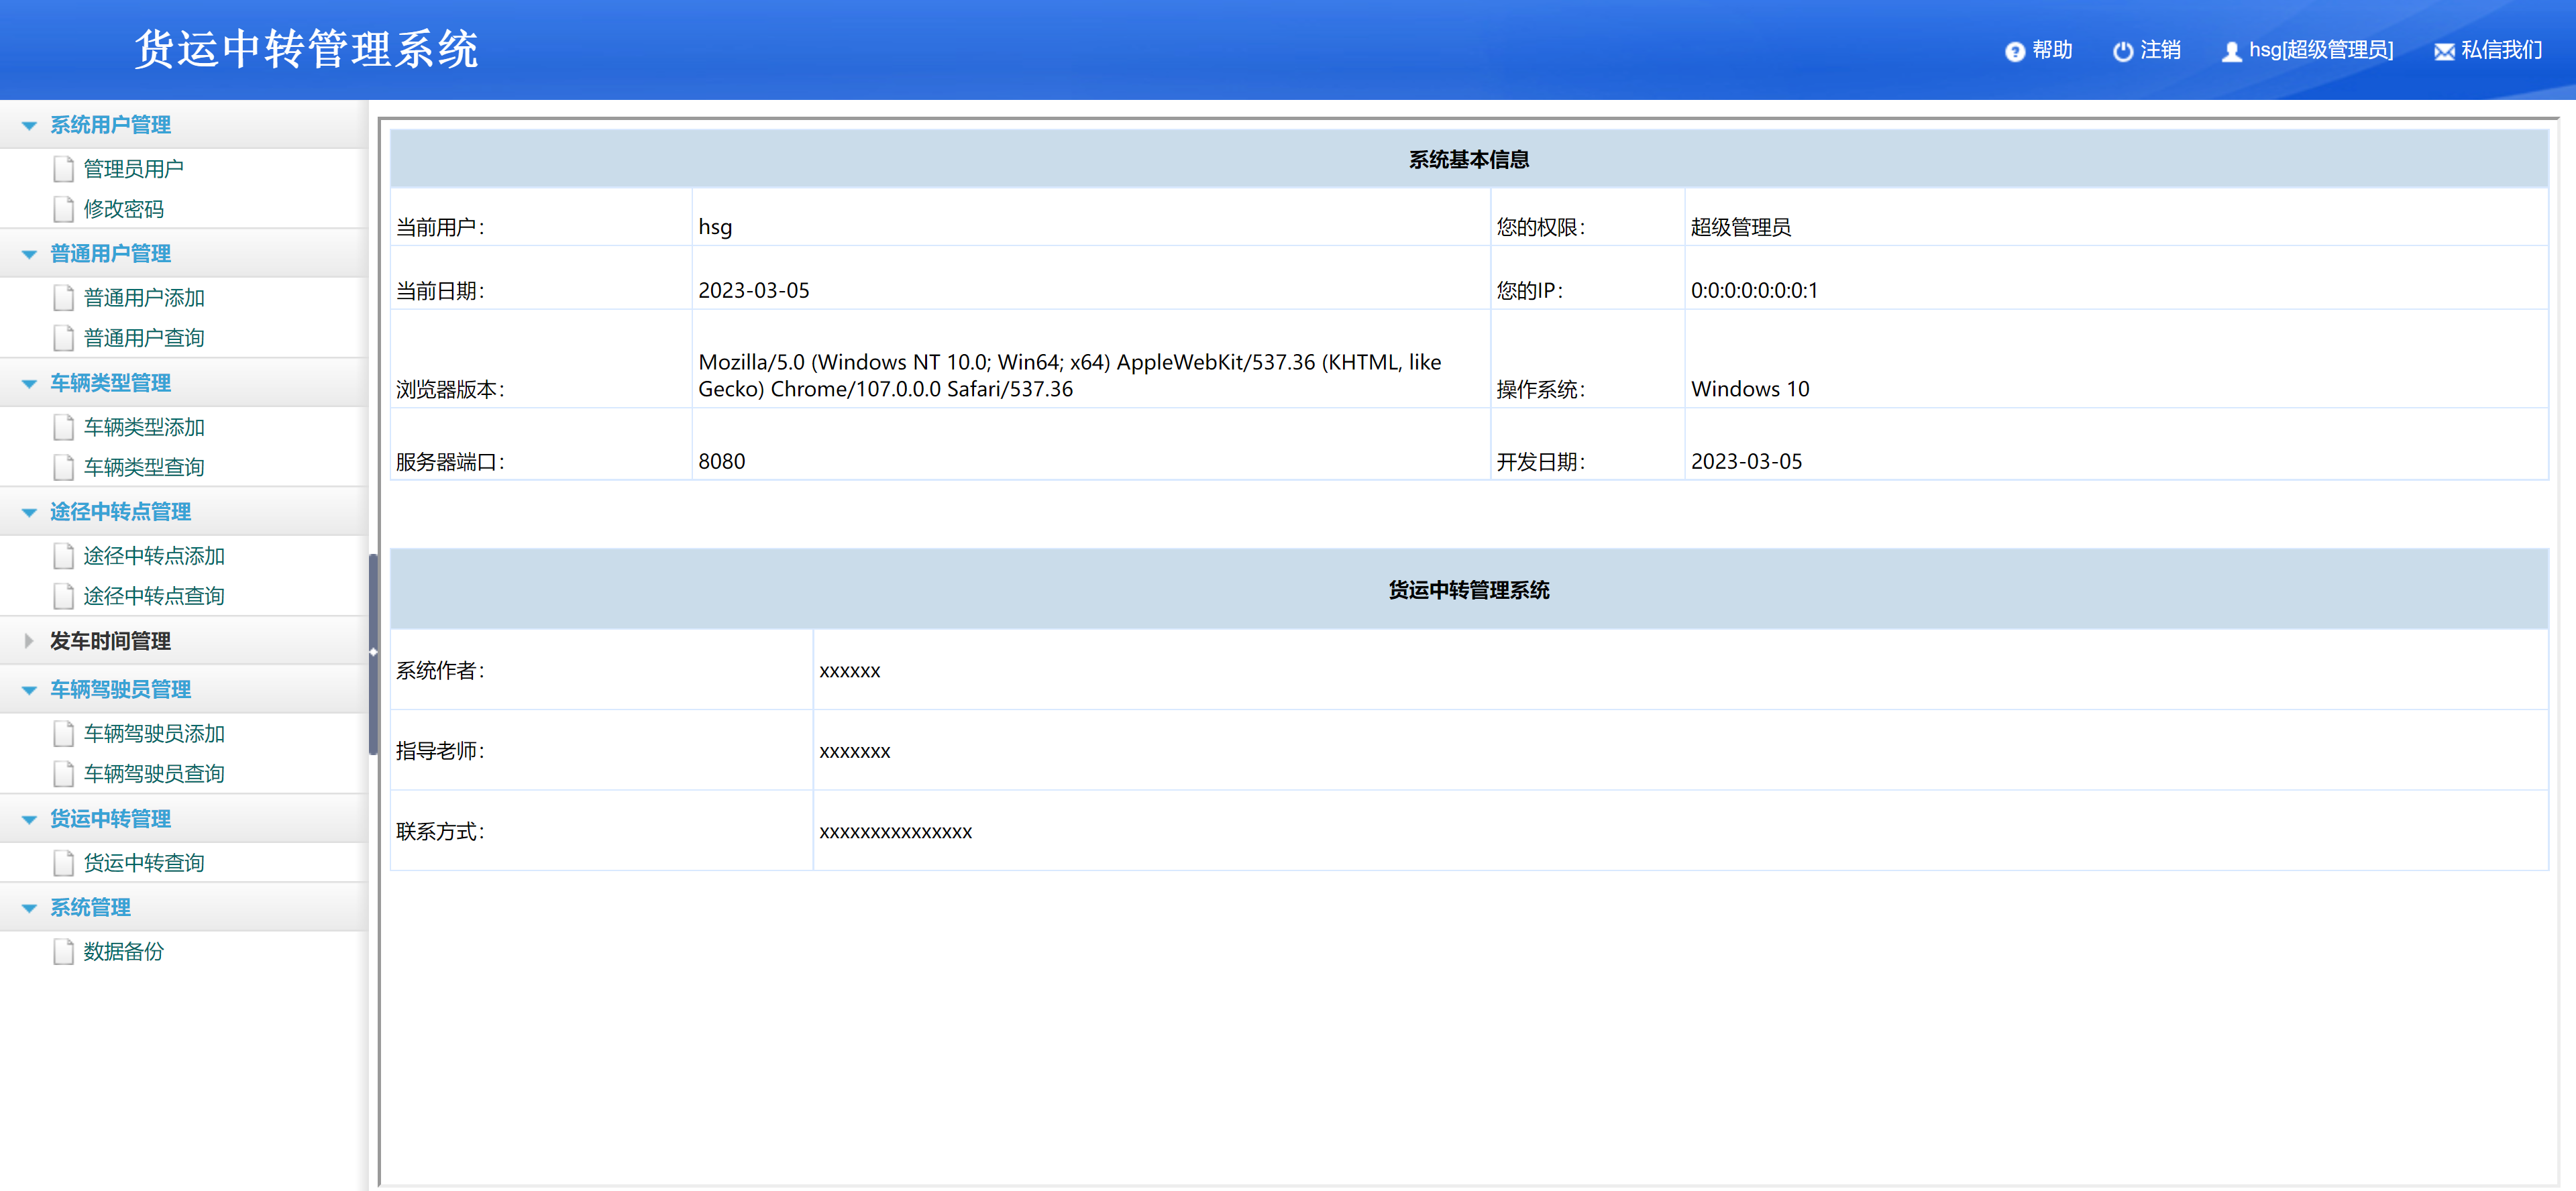Click page icon next to 货运中转查询
This screenshot has height=1191, width=2576.
[64, 863]
